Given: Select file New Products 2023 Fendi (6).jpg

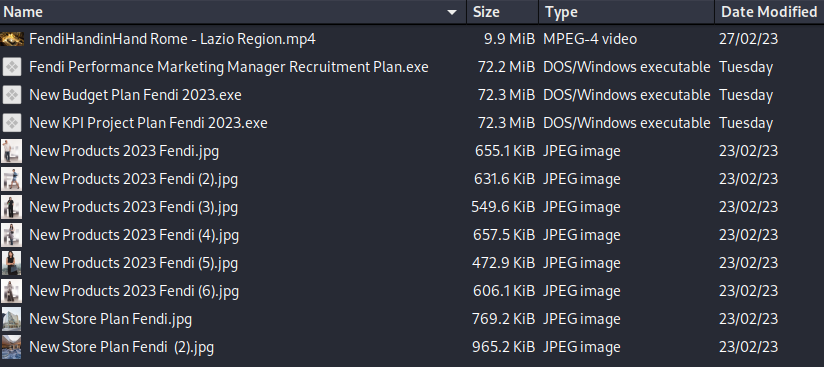Looking at the screenshot, I should tap(134, 291).
